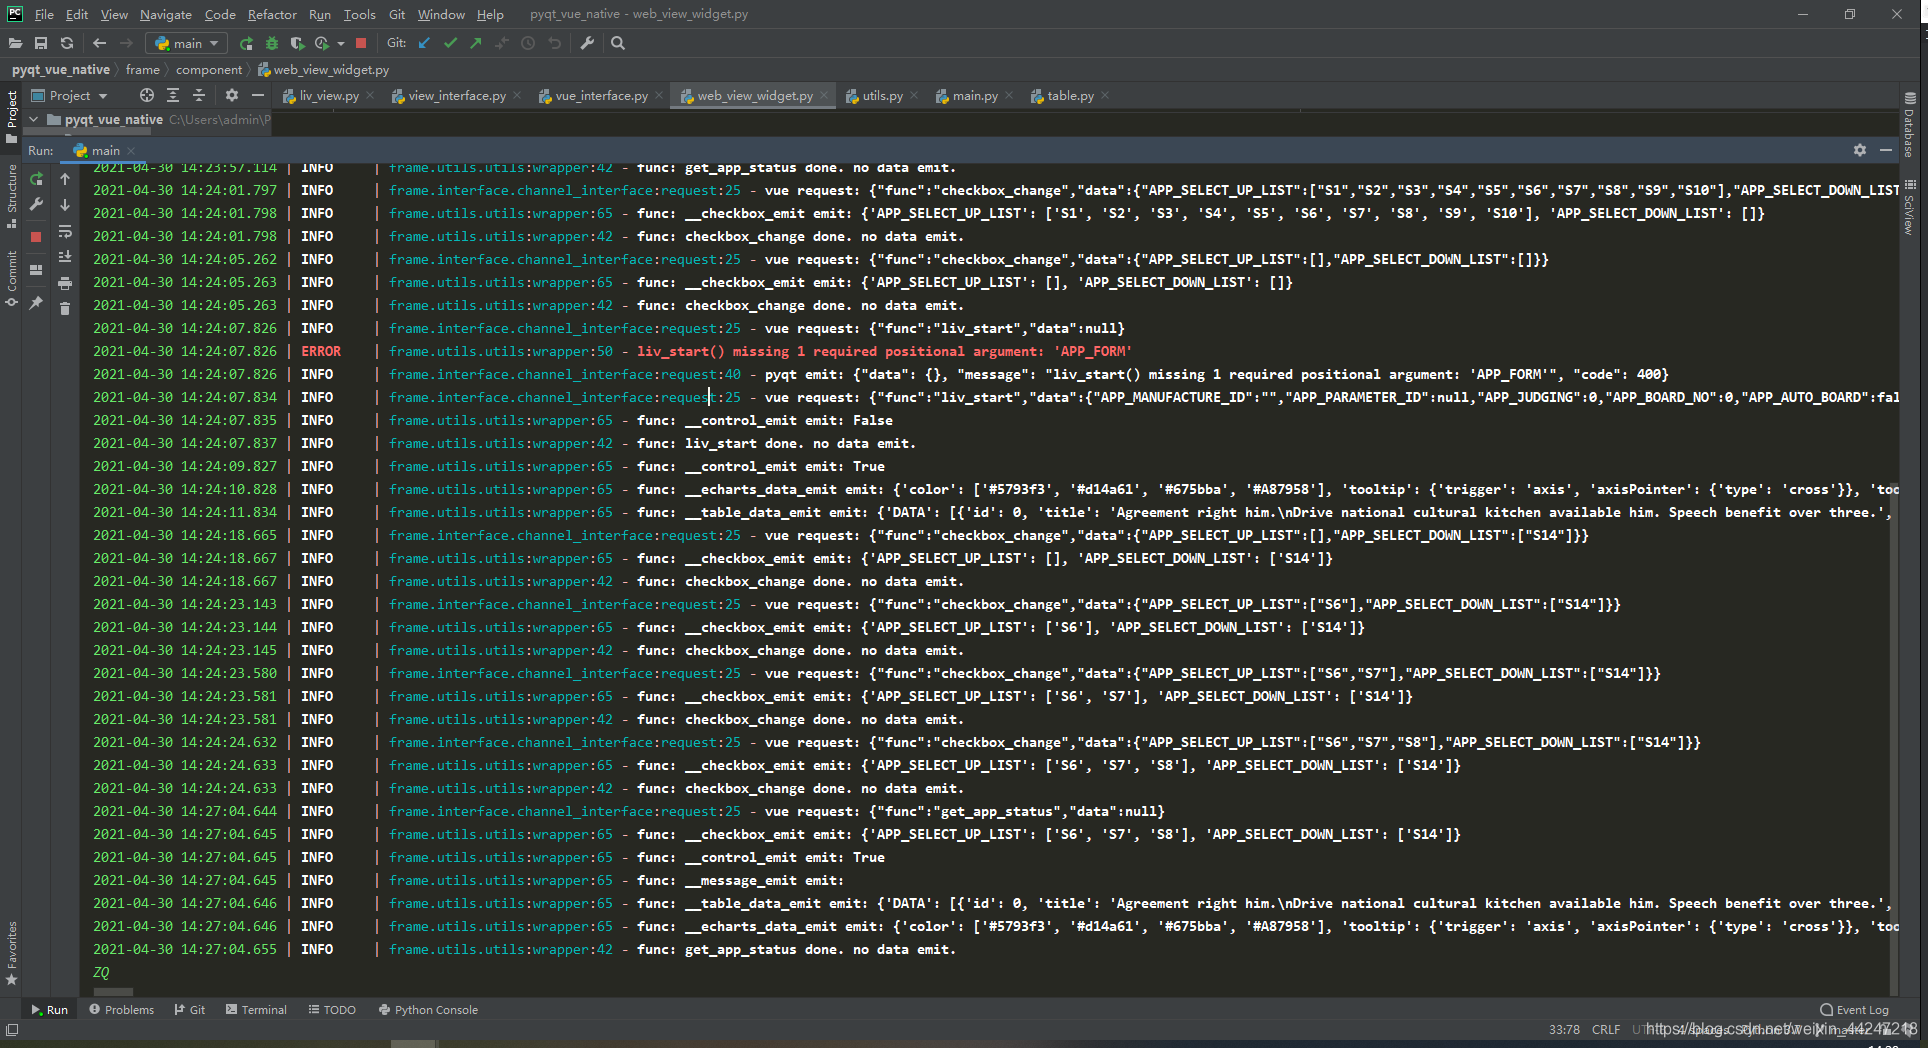Switch to the table.py editor tab
The width and height of the screenshot is (1928, 1048).
(1070, 96)
